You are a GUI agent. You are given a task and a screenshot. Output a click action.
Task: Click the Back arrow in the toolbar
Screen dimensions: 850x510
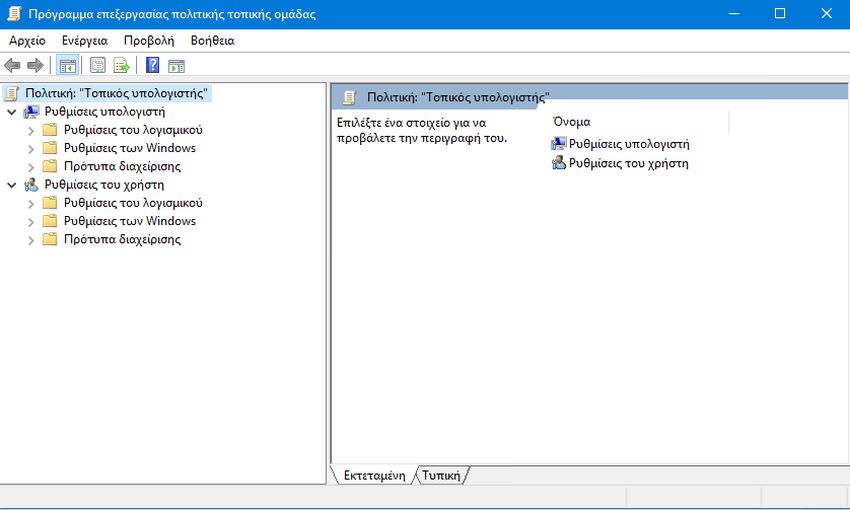pyautogui.click(x=12, y=66)
